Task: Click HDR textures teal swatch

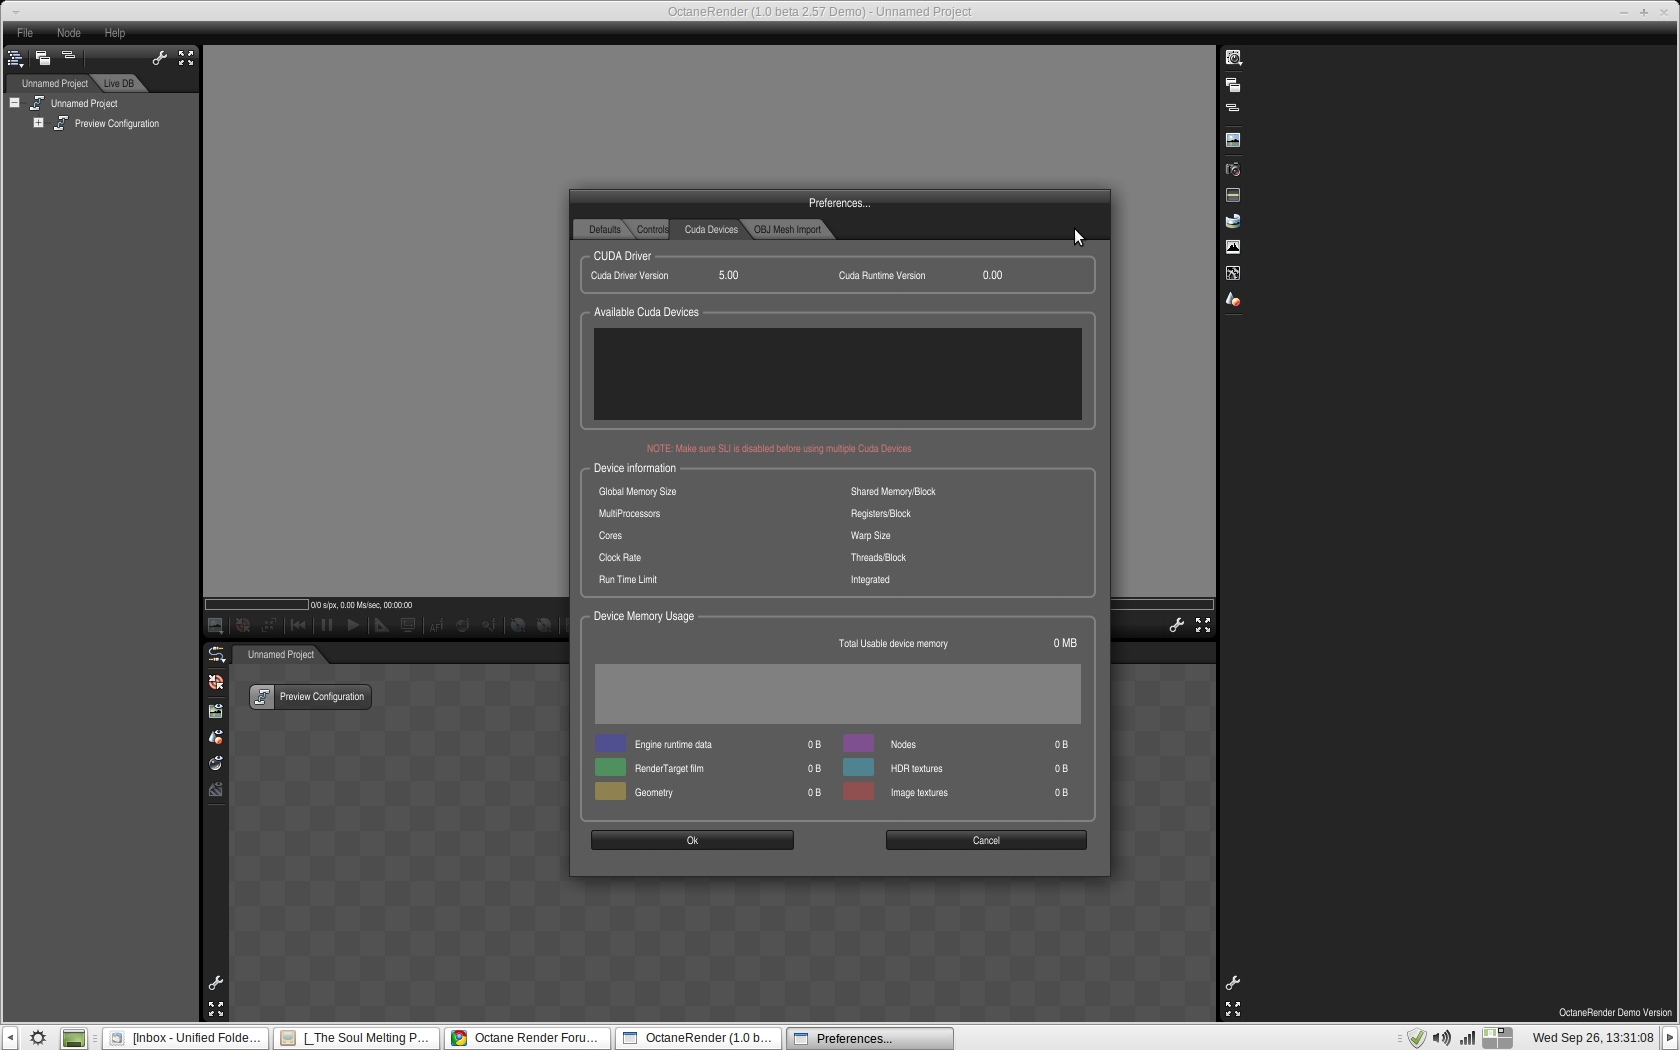Action: pos(858,767)
